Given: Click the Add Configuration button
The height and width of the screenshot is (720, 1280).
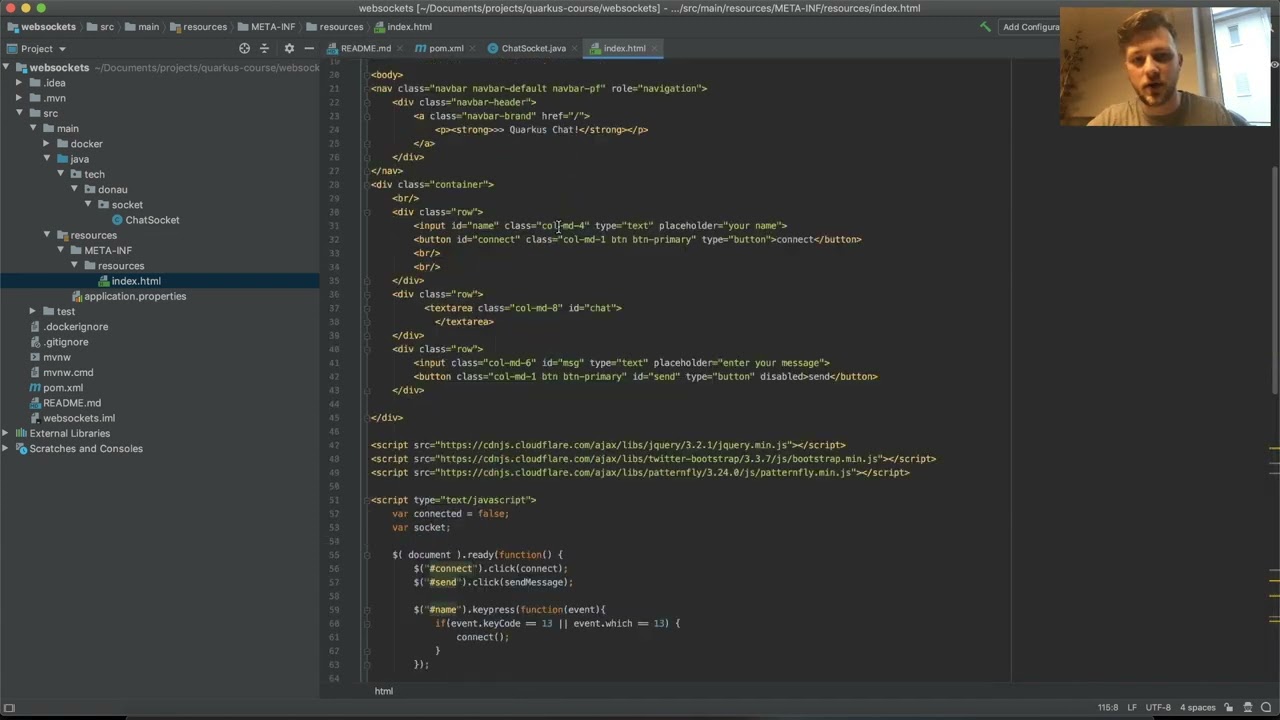Looking at the screenshot, I should click(1029, 27).
